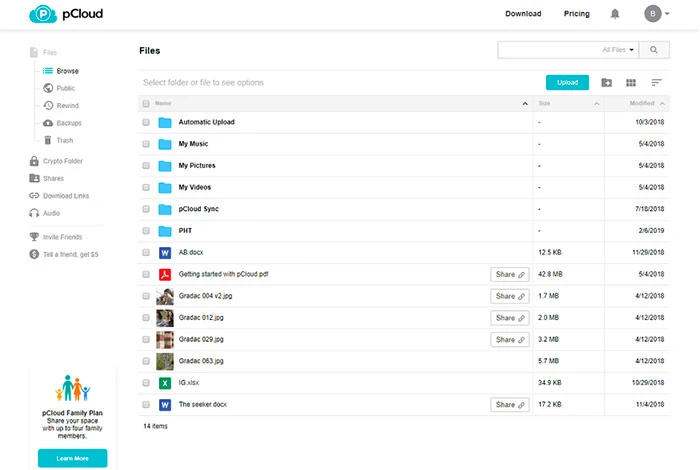Click the search input field
The height and width of the screenshot is (470, 700).
pos(548,49)
